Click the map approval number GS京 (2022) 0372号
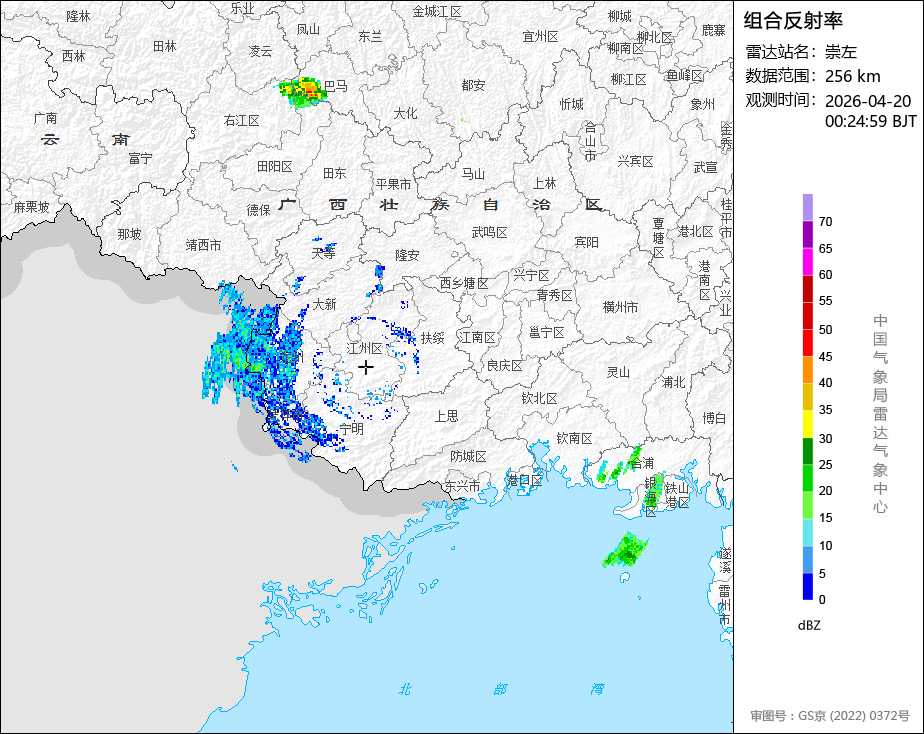Image resolution: width=924 pixels, height=734 pixels. click(854, 716)
